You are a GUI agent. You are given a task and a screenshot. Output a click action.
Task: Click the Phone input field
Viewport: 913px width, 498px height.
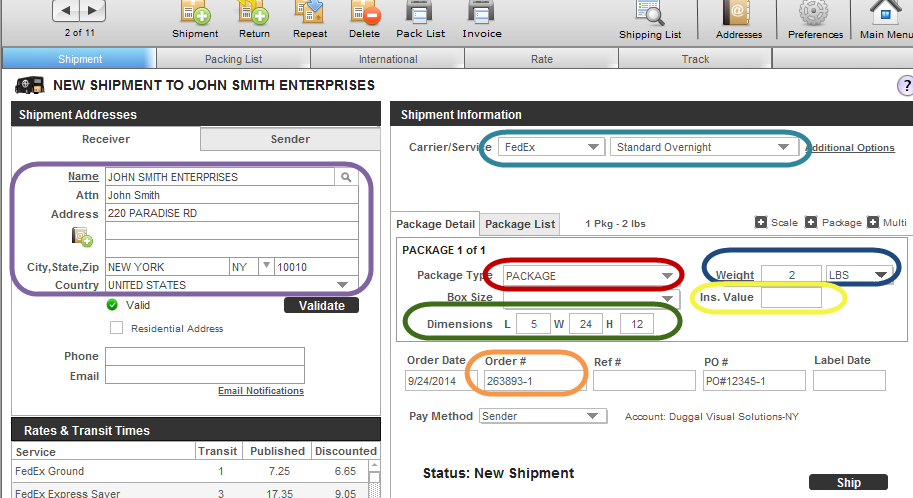point(205,356)
